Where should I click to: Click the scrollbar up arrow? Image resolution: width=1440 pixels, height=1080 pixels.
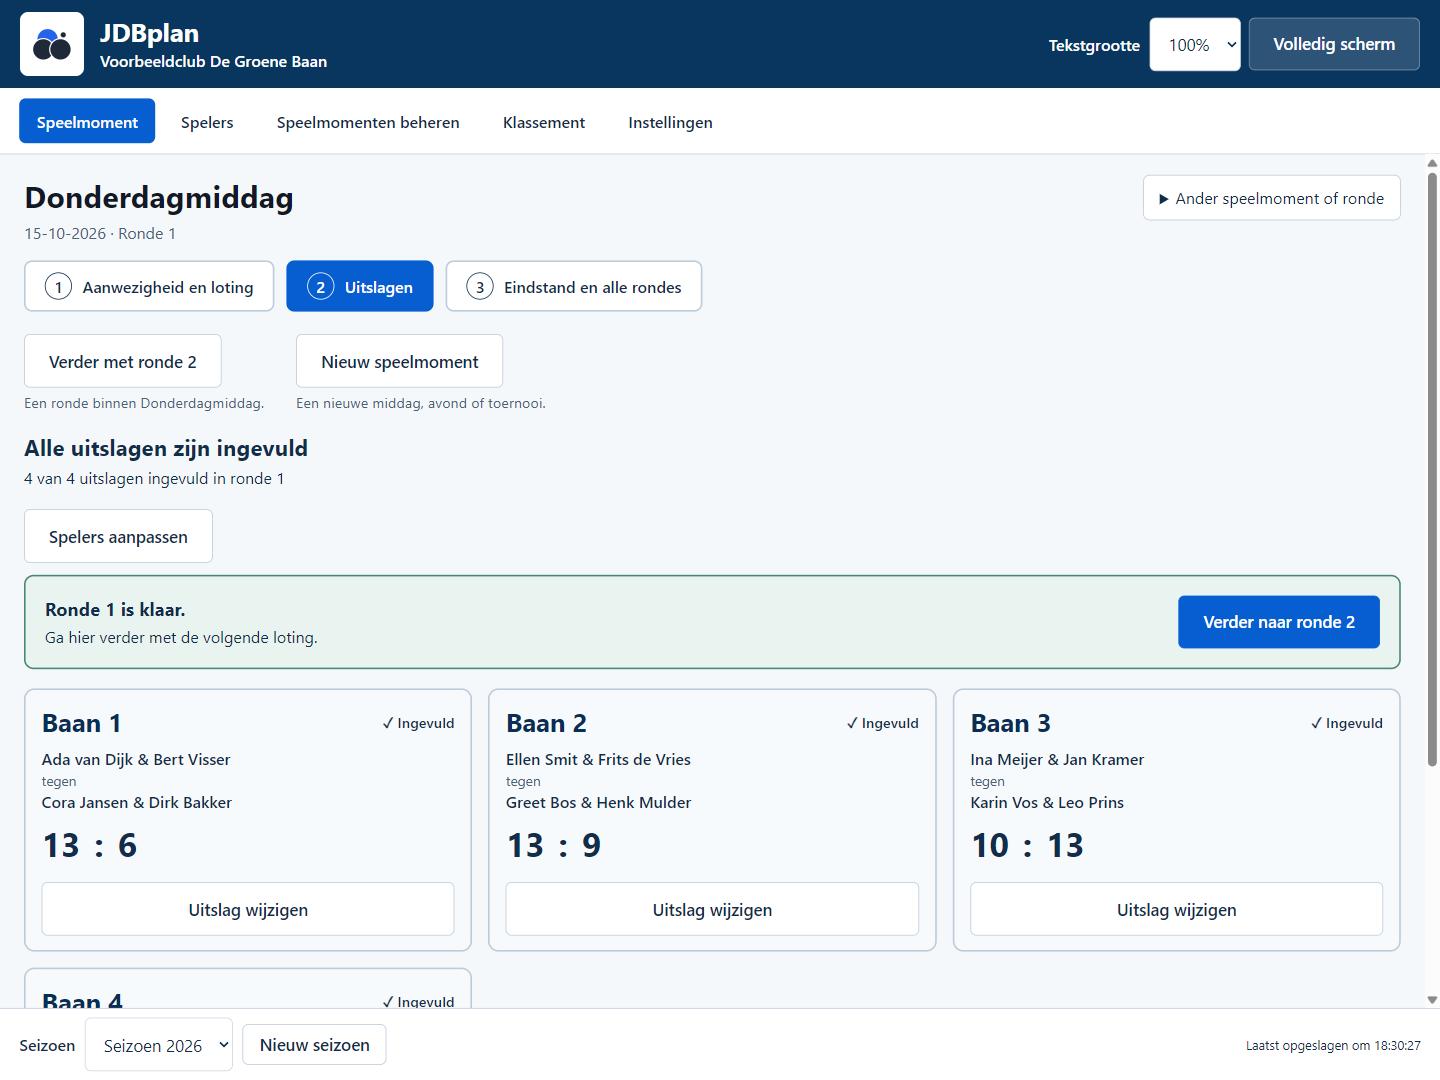point(1432,162)
